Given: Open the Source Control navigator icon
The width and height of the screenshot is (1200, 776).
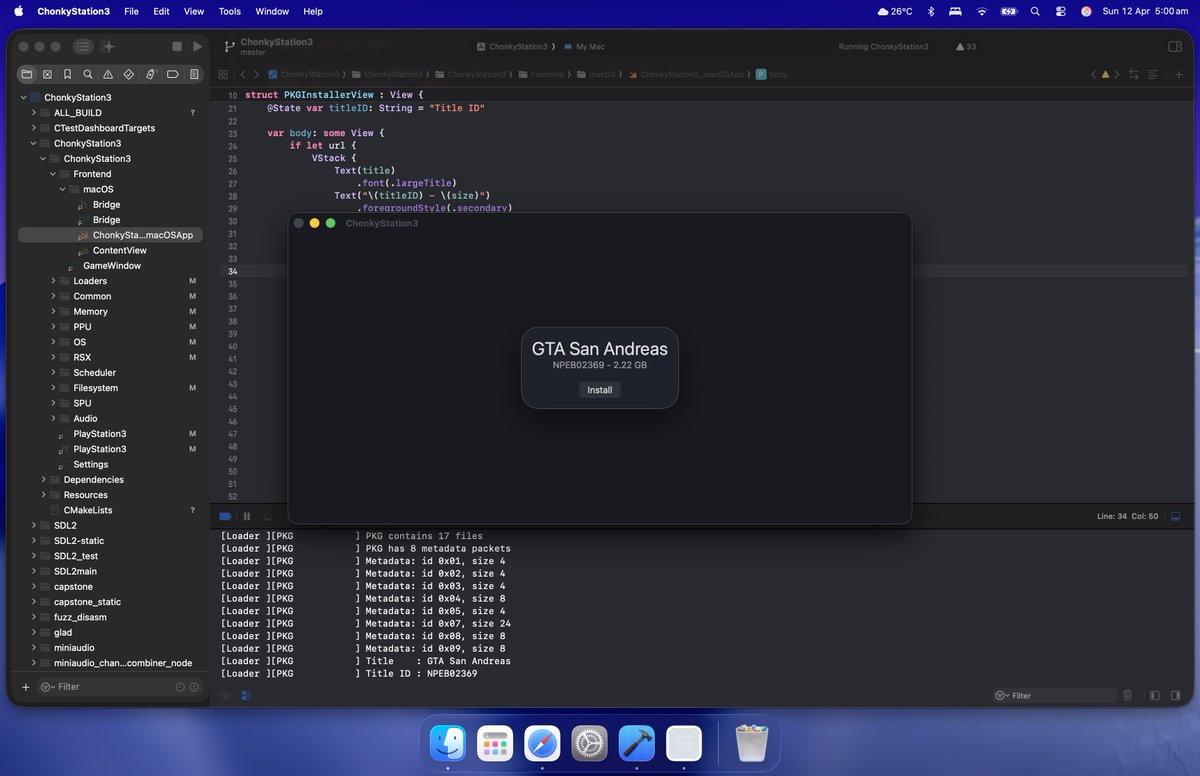Looking at the screenshot, I should (x=47, y=74).
